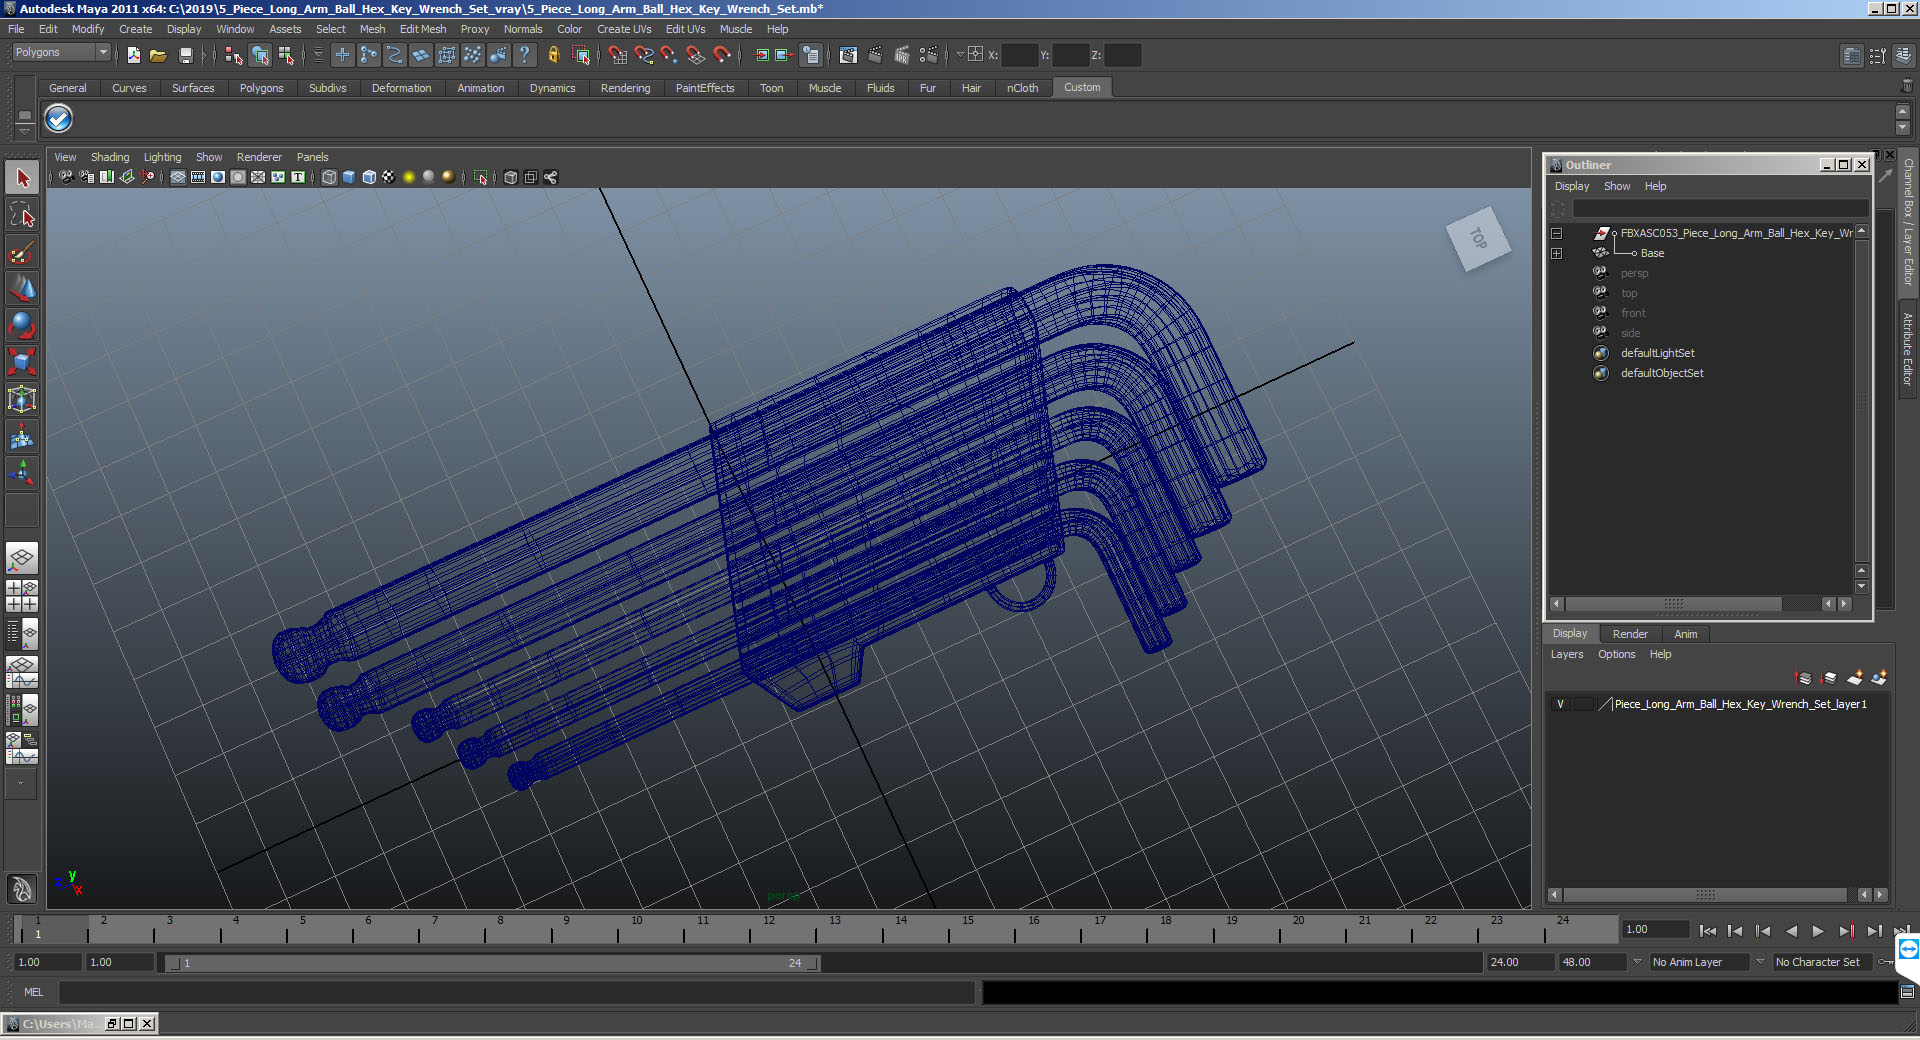Move selected layer up icon
This screenshot has height=1040, width=1920.
[1805, 678]
